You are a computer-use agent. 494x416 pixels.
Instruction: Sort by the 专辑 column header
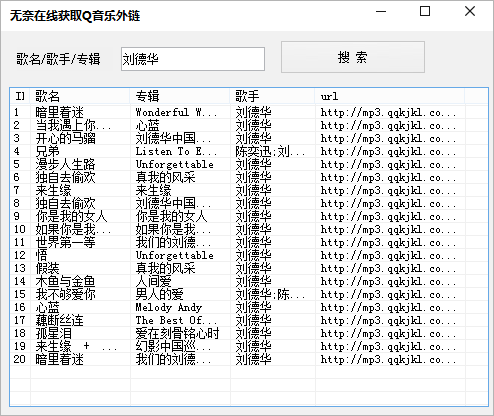click(x=180, y=96)
